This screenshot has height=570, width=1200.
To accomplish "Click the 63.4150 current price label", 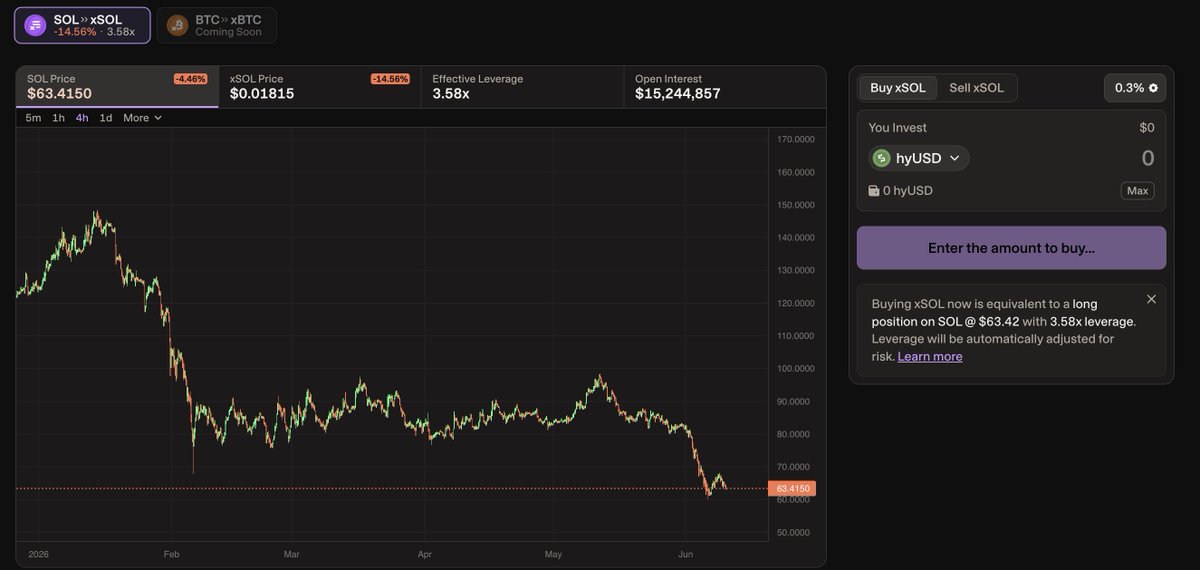I will click(x=793, y=489).
